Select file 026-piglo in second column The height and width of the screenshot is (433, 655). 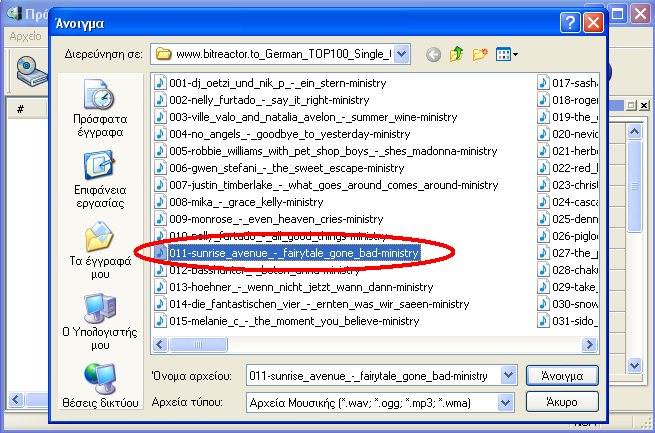(568, 236)
